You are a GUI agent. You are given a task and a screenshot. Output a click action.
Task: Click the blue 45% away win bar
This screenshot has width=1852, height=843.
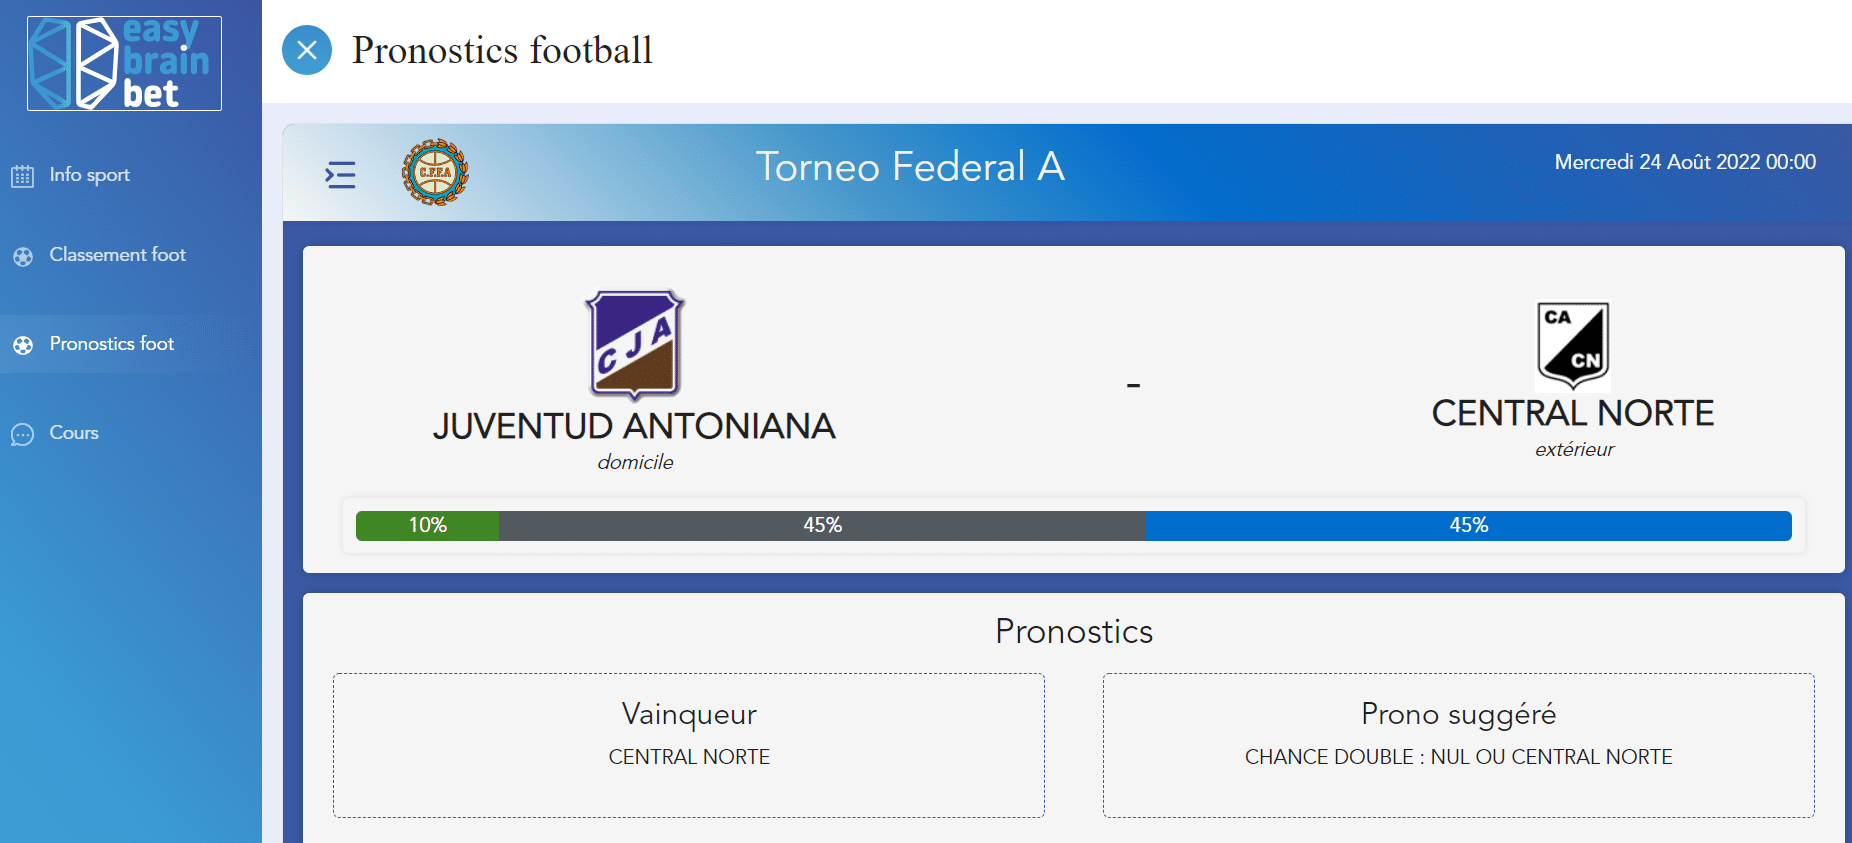coord(1468,525)
